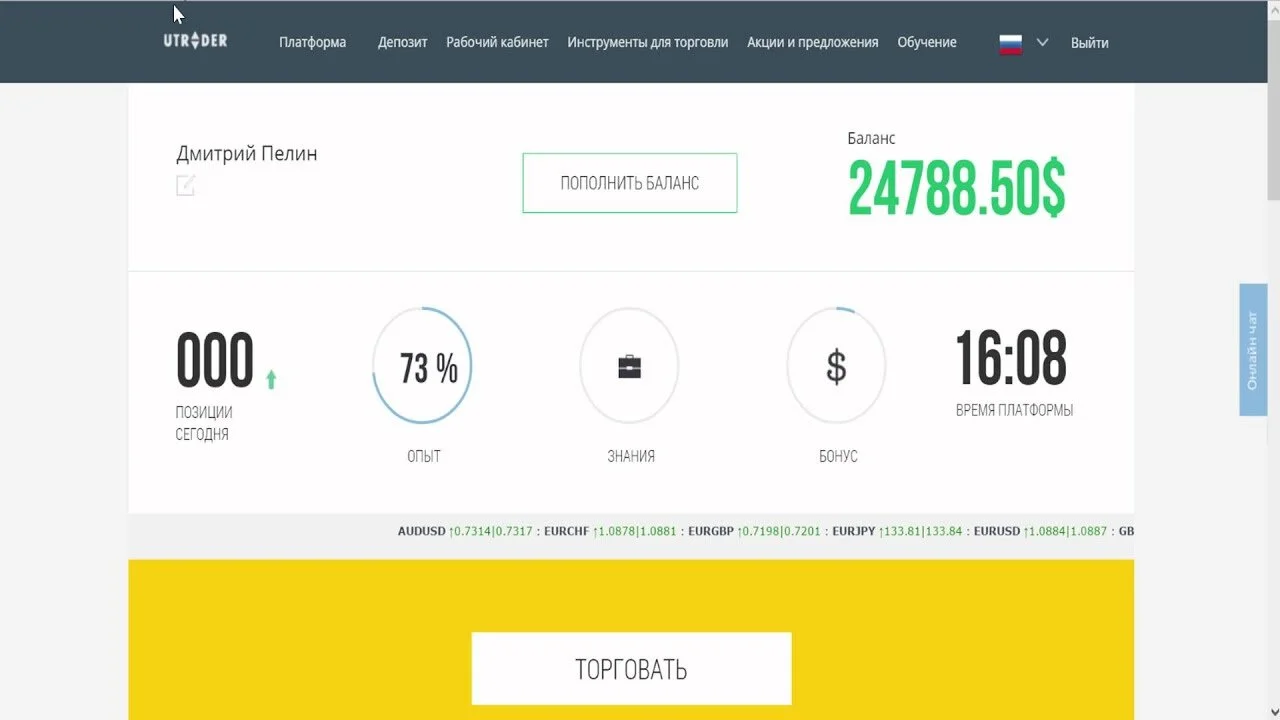Open Инструменты для торговли menu
This screenshot has height=720, width=1280.
(x=647, y=42)
